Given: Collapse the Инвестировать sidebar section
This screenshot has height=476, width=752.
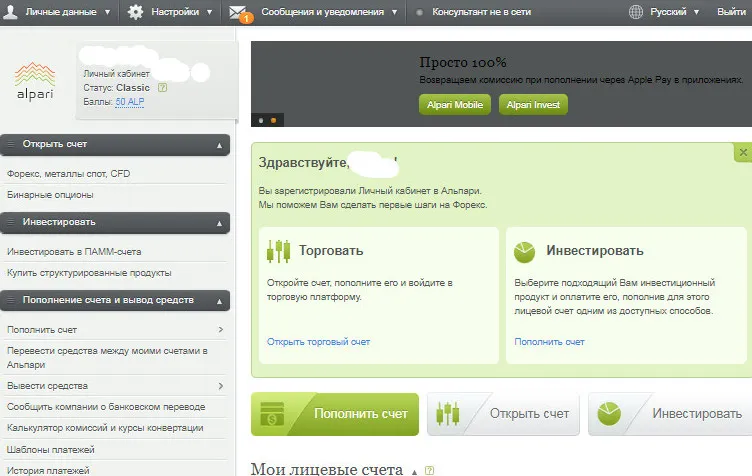Looking at the screenshot, I should [219, 222].
